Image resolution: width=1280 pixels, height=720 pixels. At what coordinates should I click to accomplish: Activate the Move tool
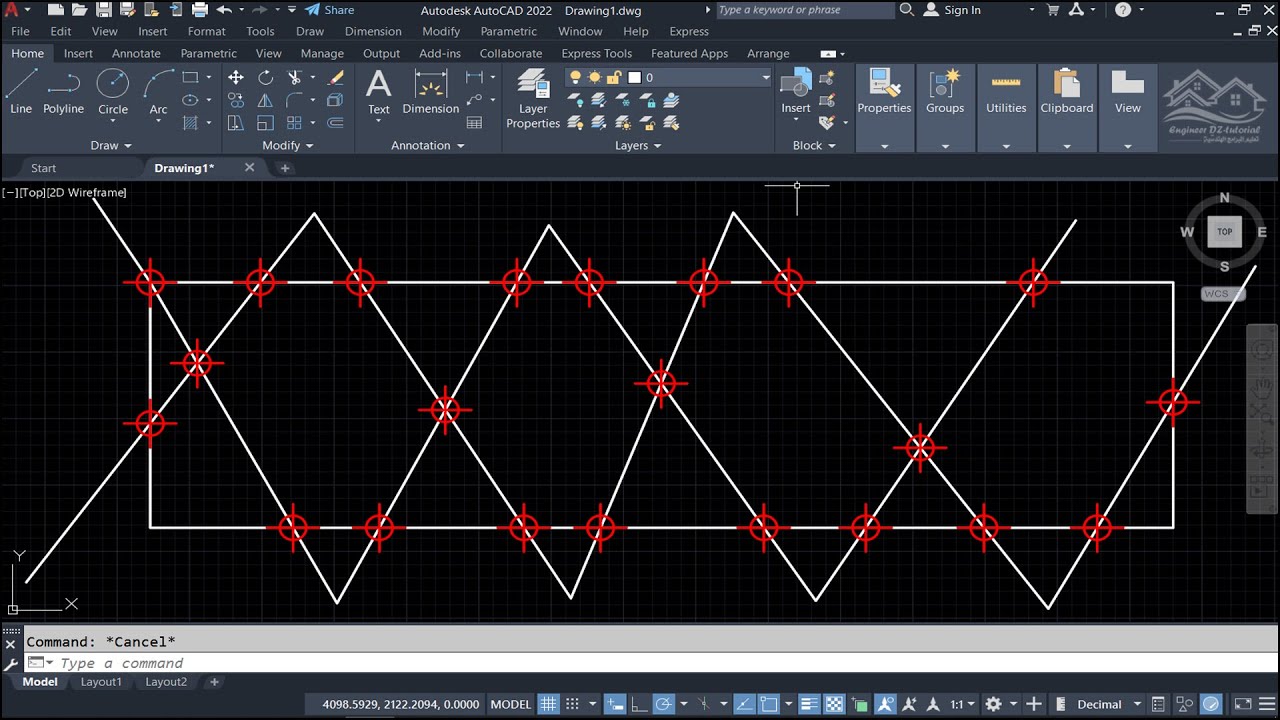tap(236, 77)
